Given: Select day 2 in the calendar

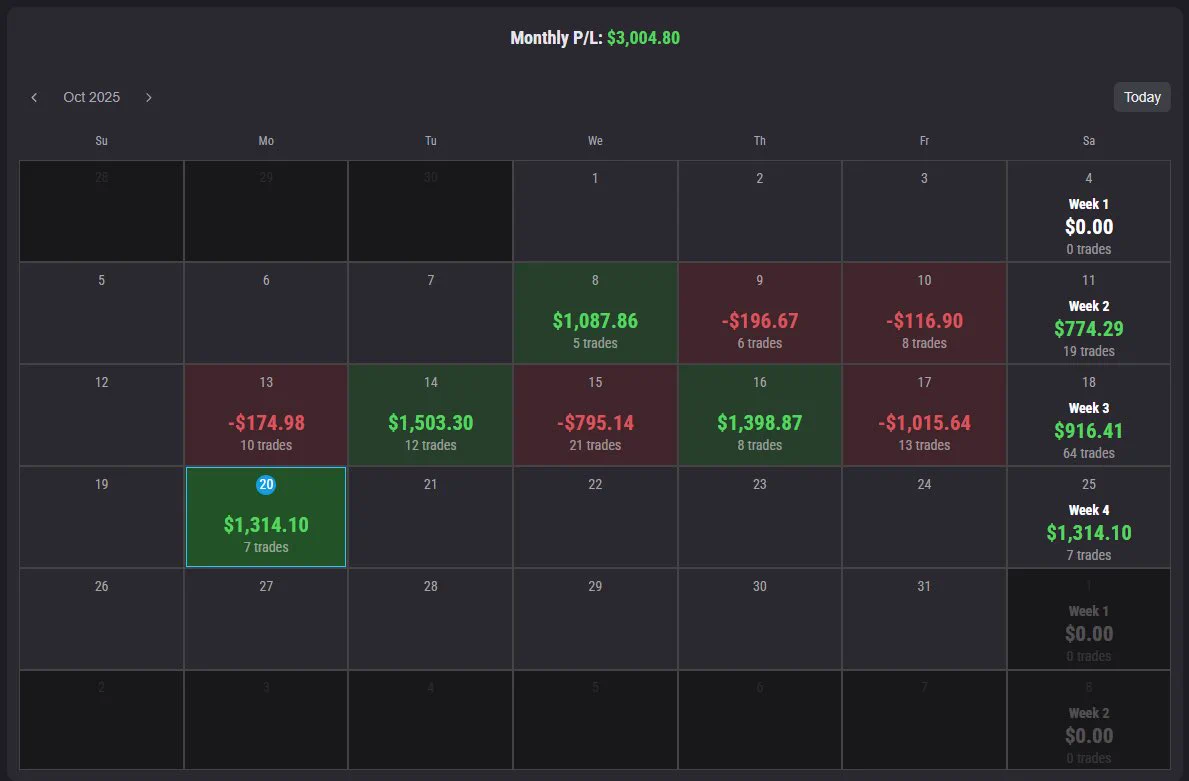Looking at the screenshot, I should pyautogui.click(x=760, y=212).
